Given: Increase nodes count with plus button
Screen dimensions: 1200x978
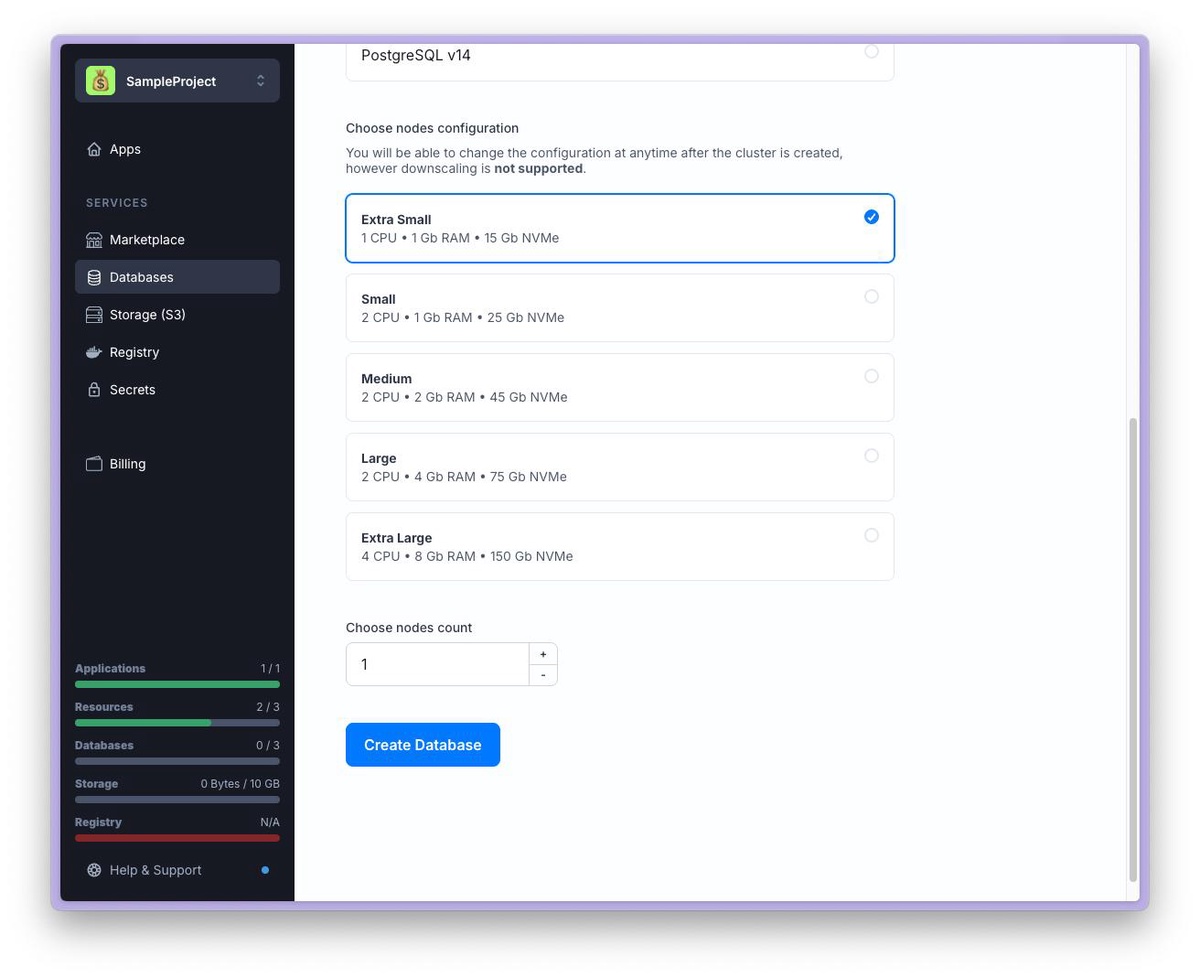Looking at the screenshot, I should click(543, 654).
